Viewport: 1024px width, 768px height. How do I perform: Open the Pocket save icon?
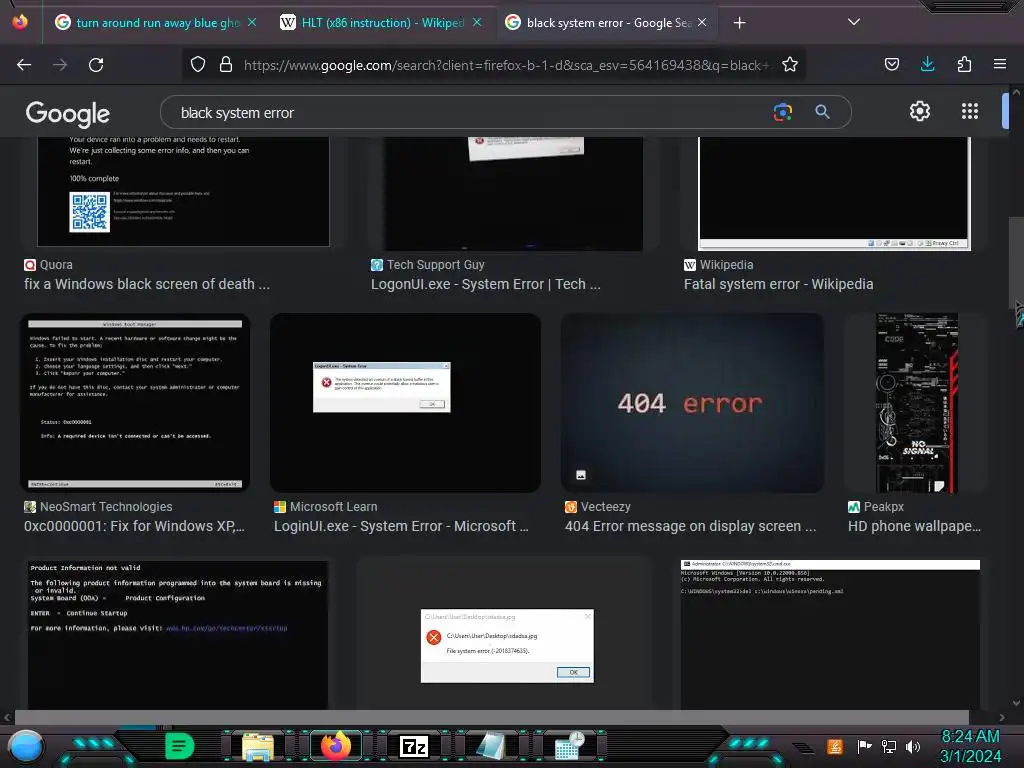click(891, 65)
